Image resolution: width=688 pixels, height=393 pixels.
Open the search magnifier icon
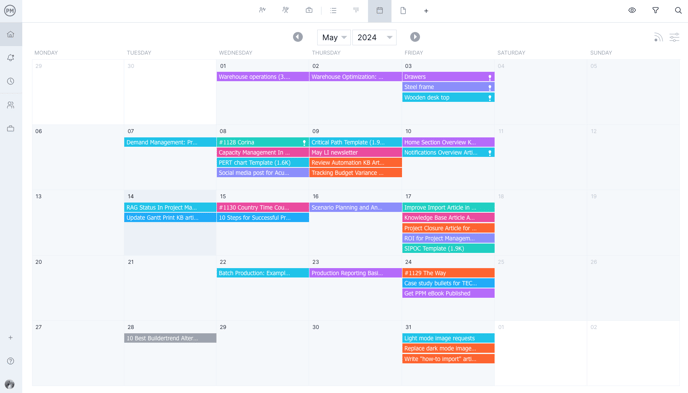coord(678,11)
